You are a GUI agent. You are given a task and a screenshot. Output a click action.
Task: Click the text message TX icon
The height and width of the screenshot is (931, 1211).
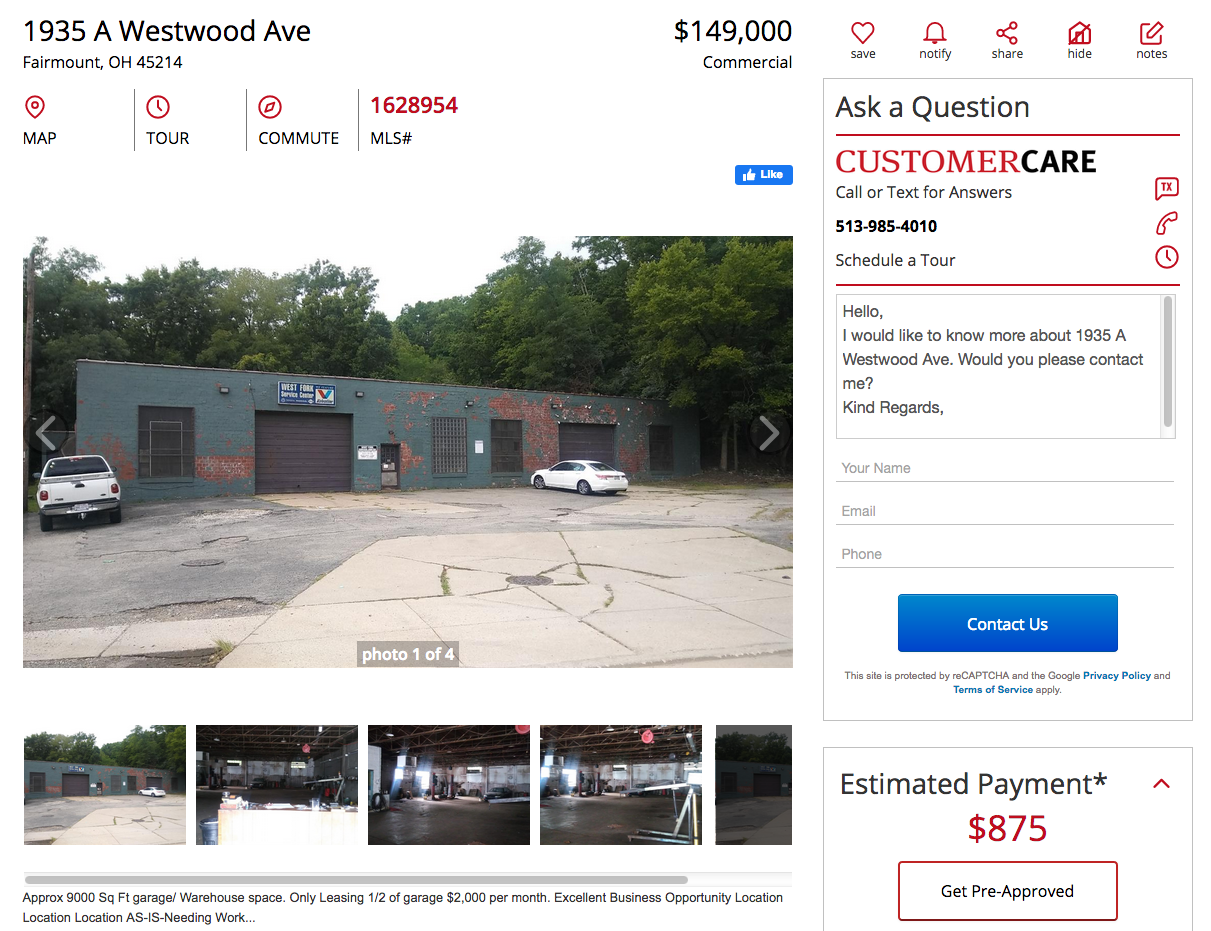tap(1167, 188)
